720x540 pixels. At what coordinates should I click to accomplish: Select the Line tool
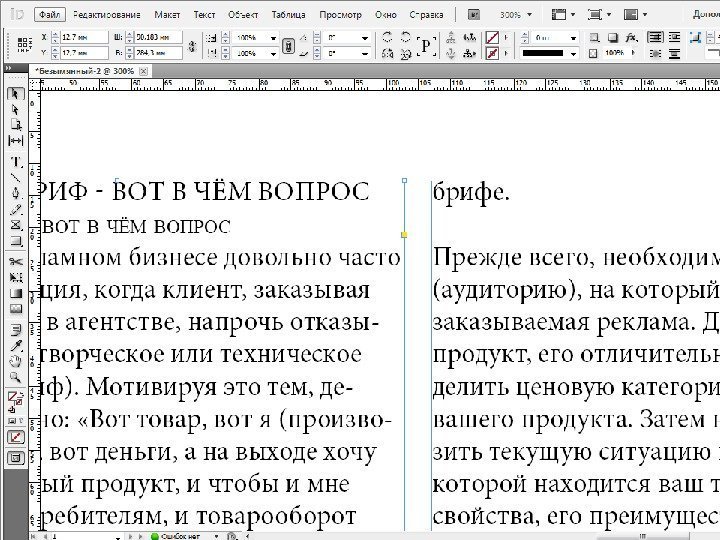[16, 176]
